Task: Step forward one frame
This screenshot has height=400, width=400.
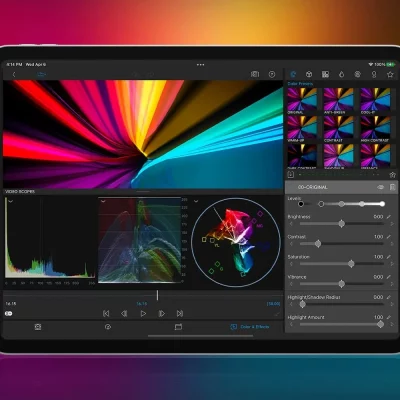Action: pyautogui.click(x=162, y=313)
